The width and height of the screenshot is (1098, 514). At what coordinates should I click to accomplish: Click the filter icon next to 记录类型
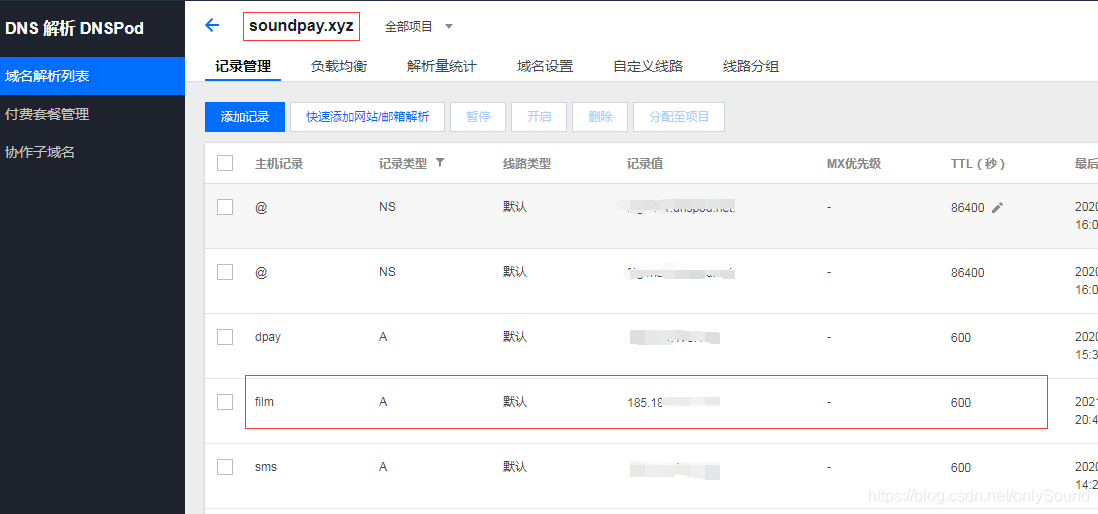pyautogui.click(x=440, y=163)
